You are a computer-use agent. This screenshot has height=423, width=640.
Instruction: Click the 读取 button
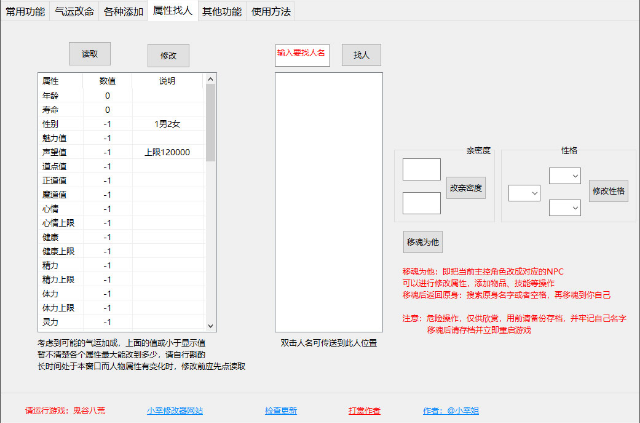pos(90,54)
